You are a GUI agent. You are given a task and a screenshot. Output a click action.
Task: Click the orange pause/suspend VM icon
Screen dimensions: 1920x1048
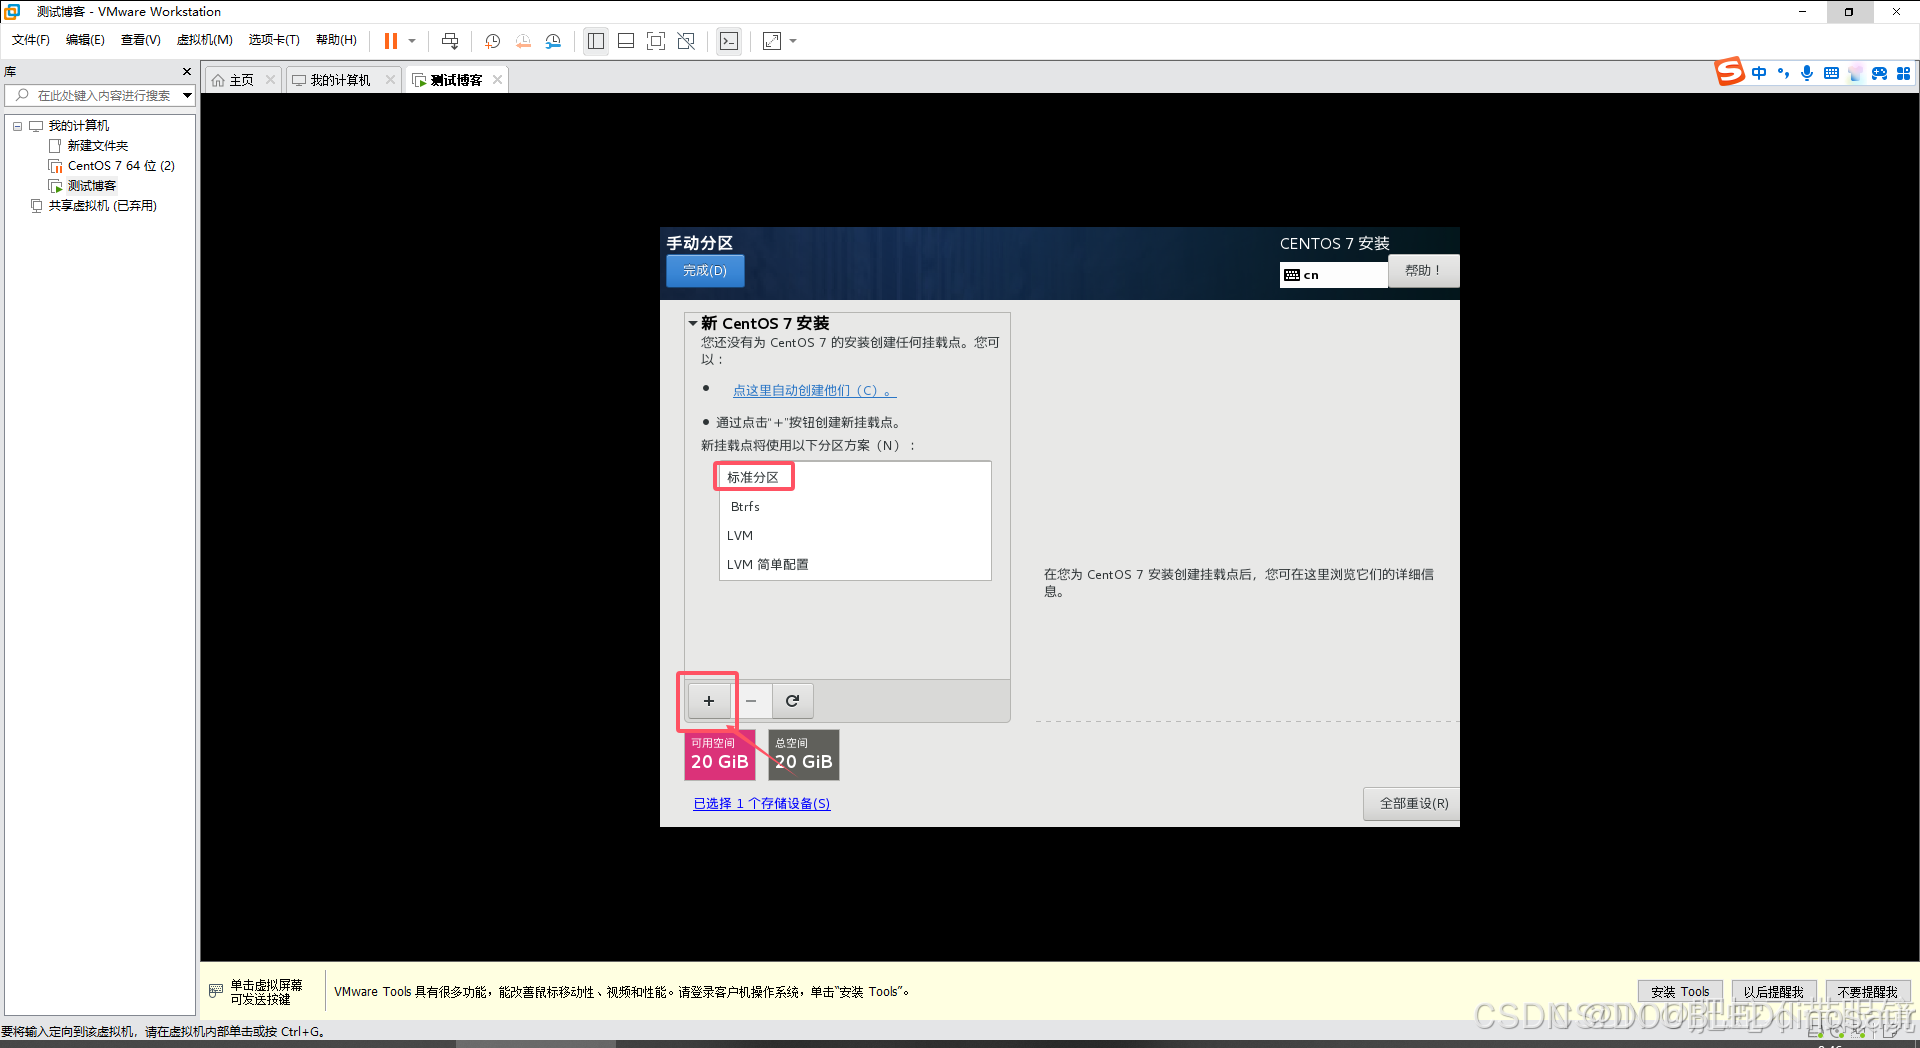pyautogui.click(x=391, y=41)
